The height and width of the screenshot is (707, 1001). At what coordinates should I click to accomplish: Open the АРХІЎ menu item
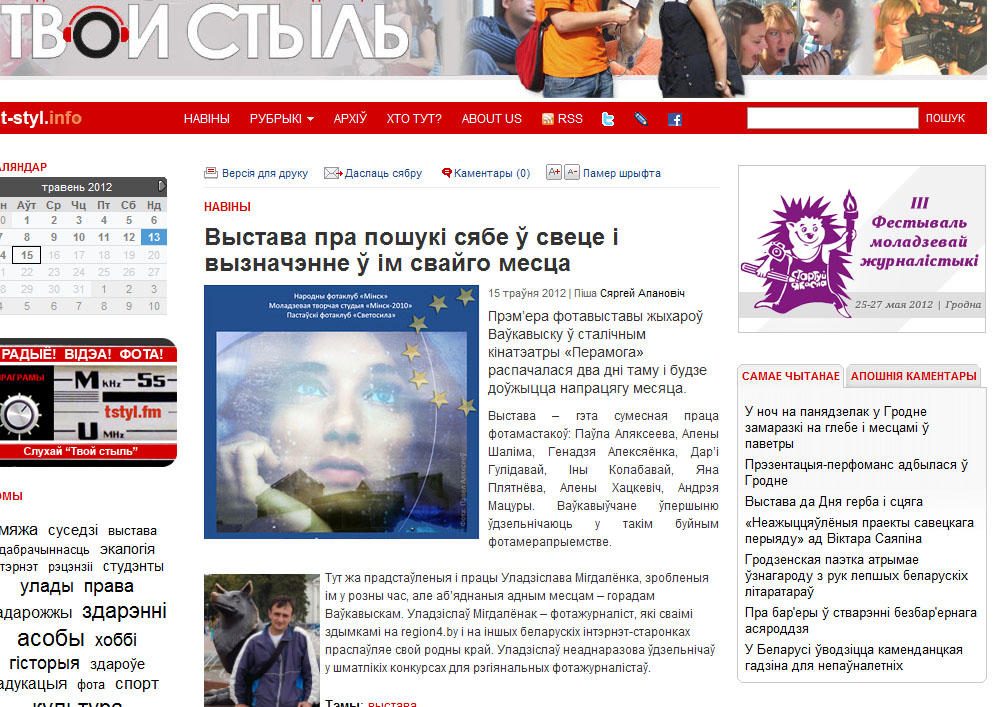tap(350, 119)
